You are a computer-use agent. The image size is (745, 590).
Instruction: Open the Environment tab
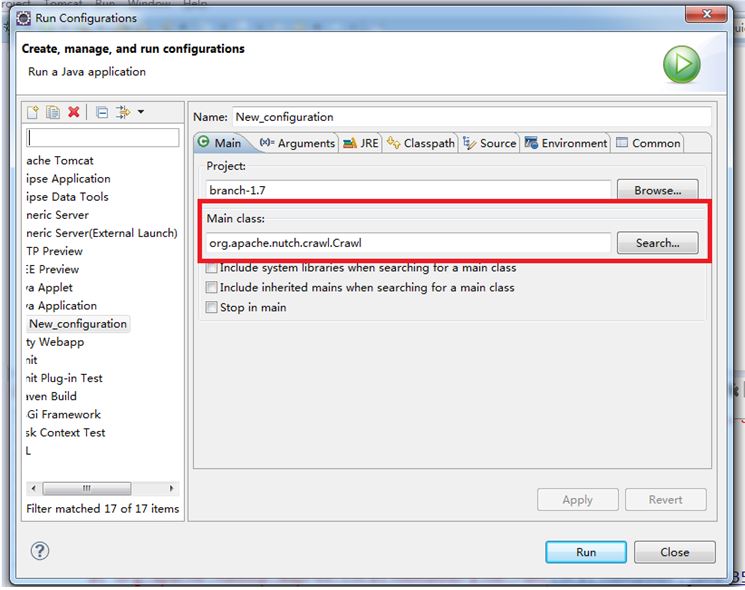tap(565, 143)
